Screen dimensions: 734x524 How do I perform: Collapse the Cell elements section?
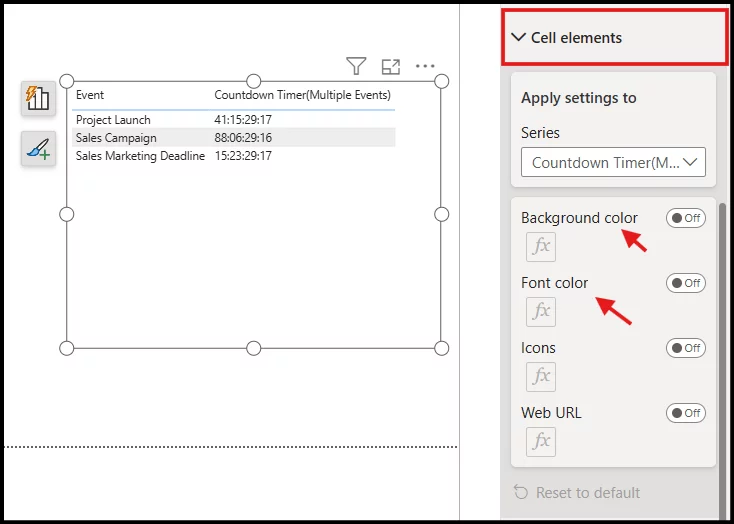click(x=614, y=37)
